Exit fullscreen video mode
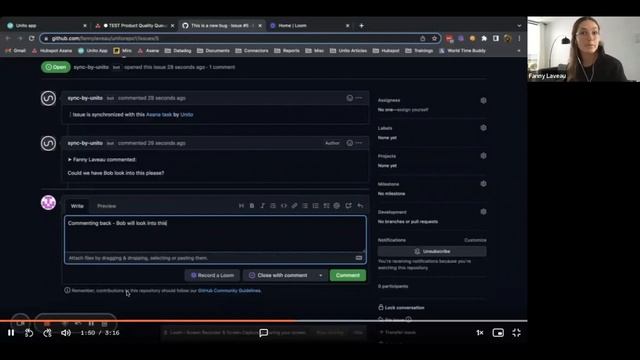Image resolution: width=640 pixels, height=360 pixels. pos(516,333)
